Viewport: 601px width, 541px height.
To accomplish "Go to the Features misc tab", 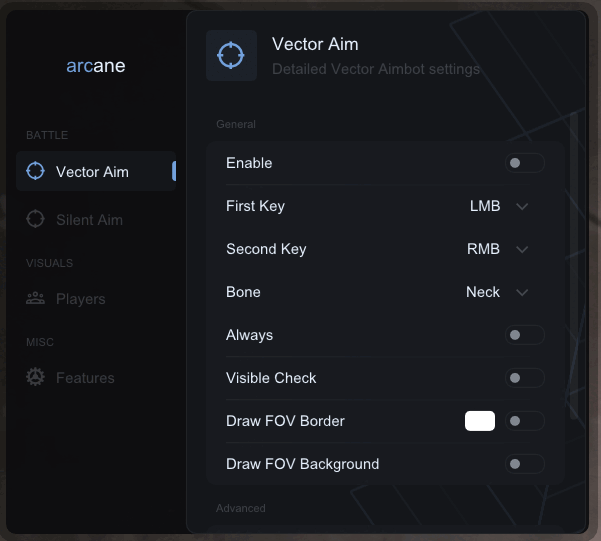I will coord(85,378).
